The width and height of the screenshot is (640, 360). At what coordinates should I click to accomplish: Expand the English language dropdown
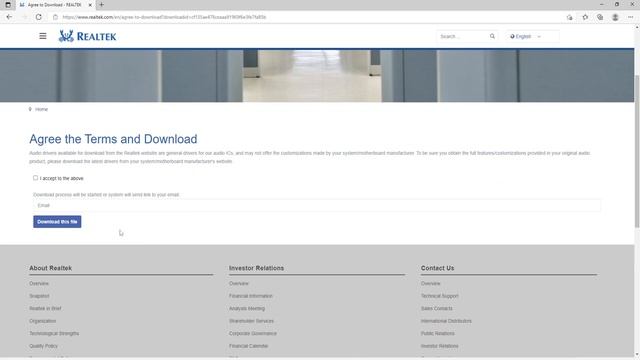pyautogui.click(x=532, y=36)
